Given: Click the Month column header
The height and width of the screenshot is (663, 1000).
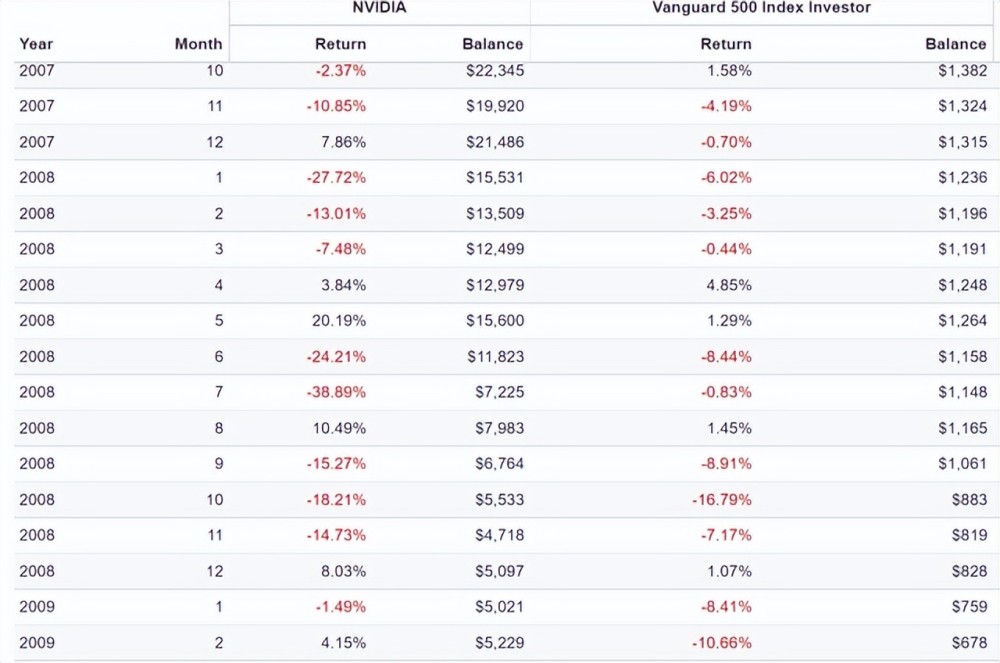Looking at the screenshot, I should (198, 44).
